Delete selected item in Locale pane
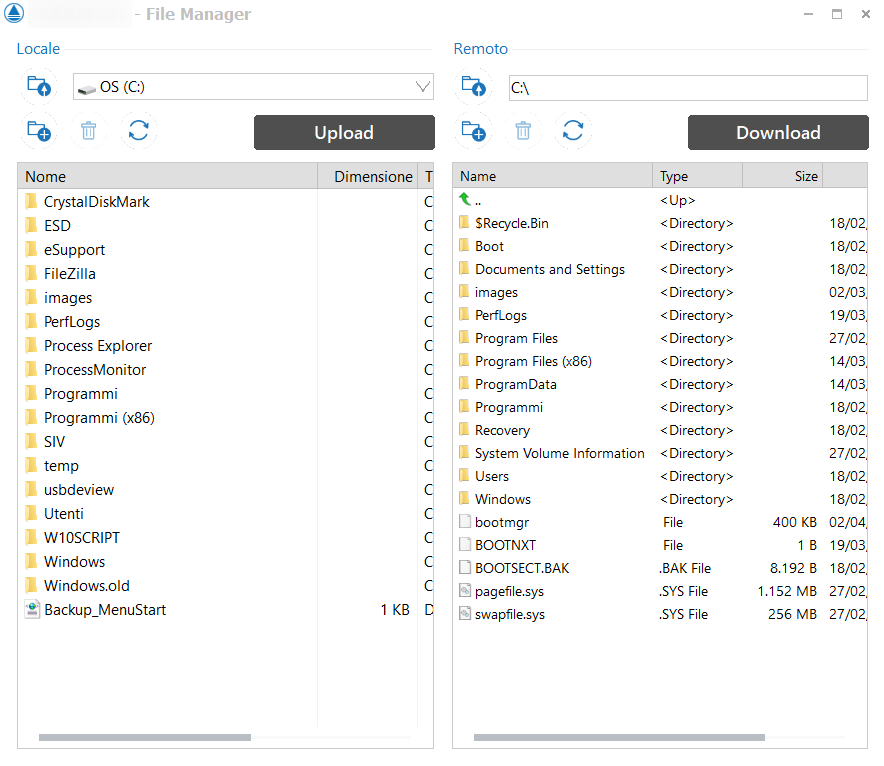The height and width of the screenshot is (766, 884). coord(89,131)
